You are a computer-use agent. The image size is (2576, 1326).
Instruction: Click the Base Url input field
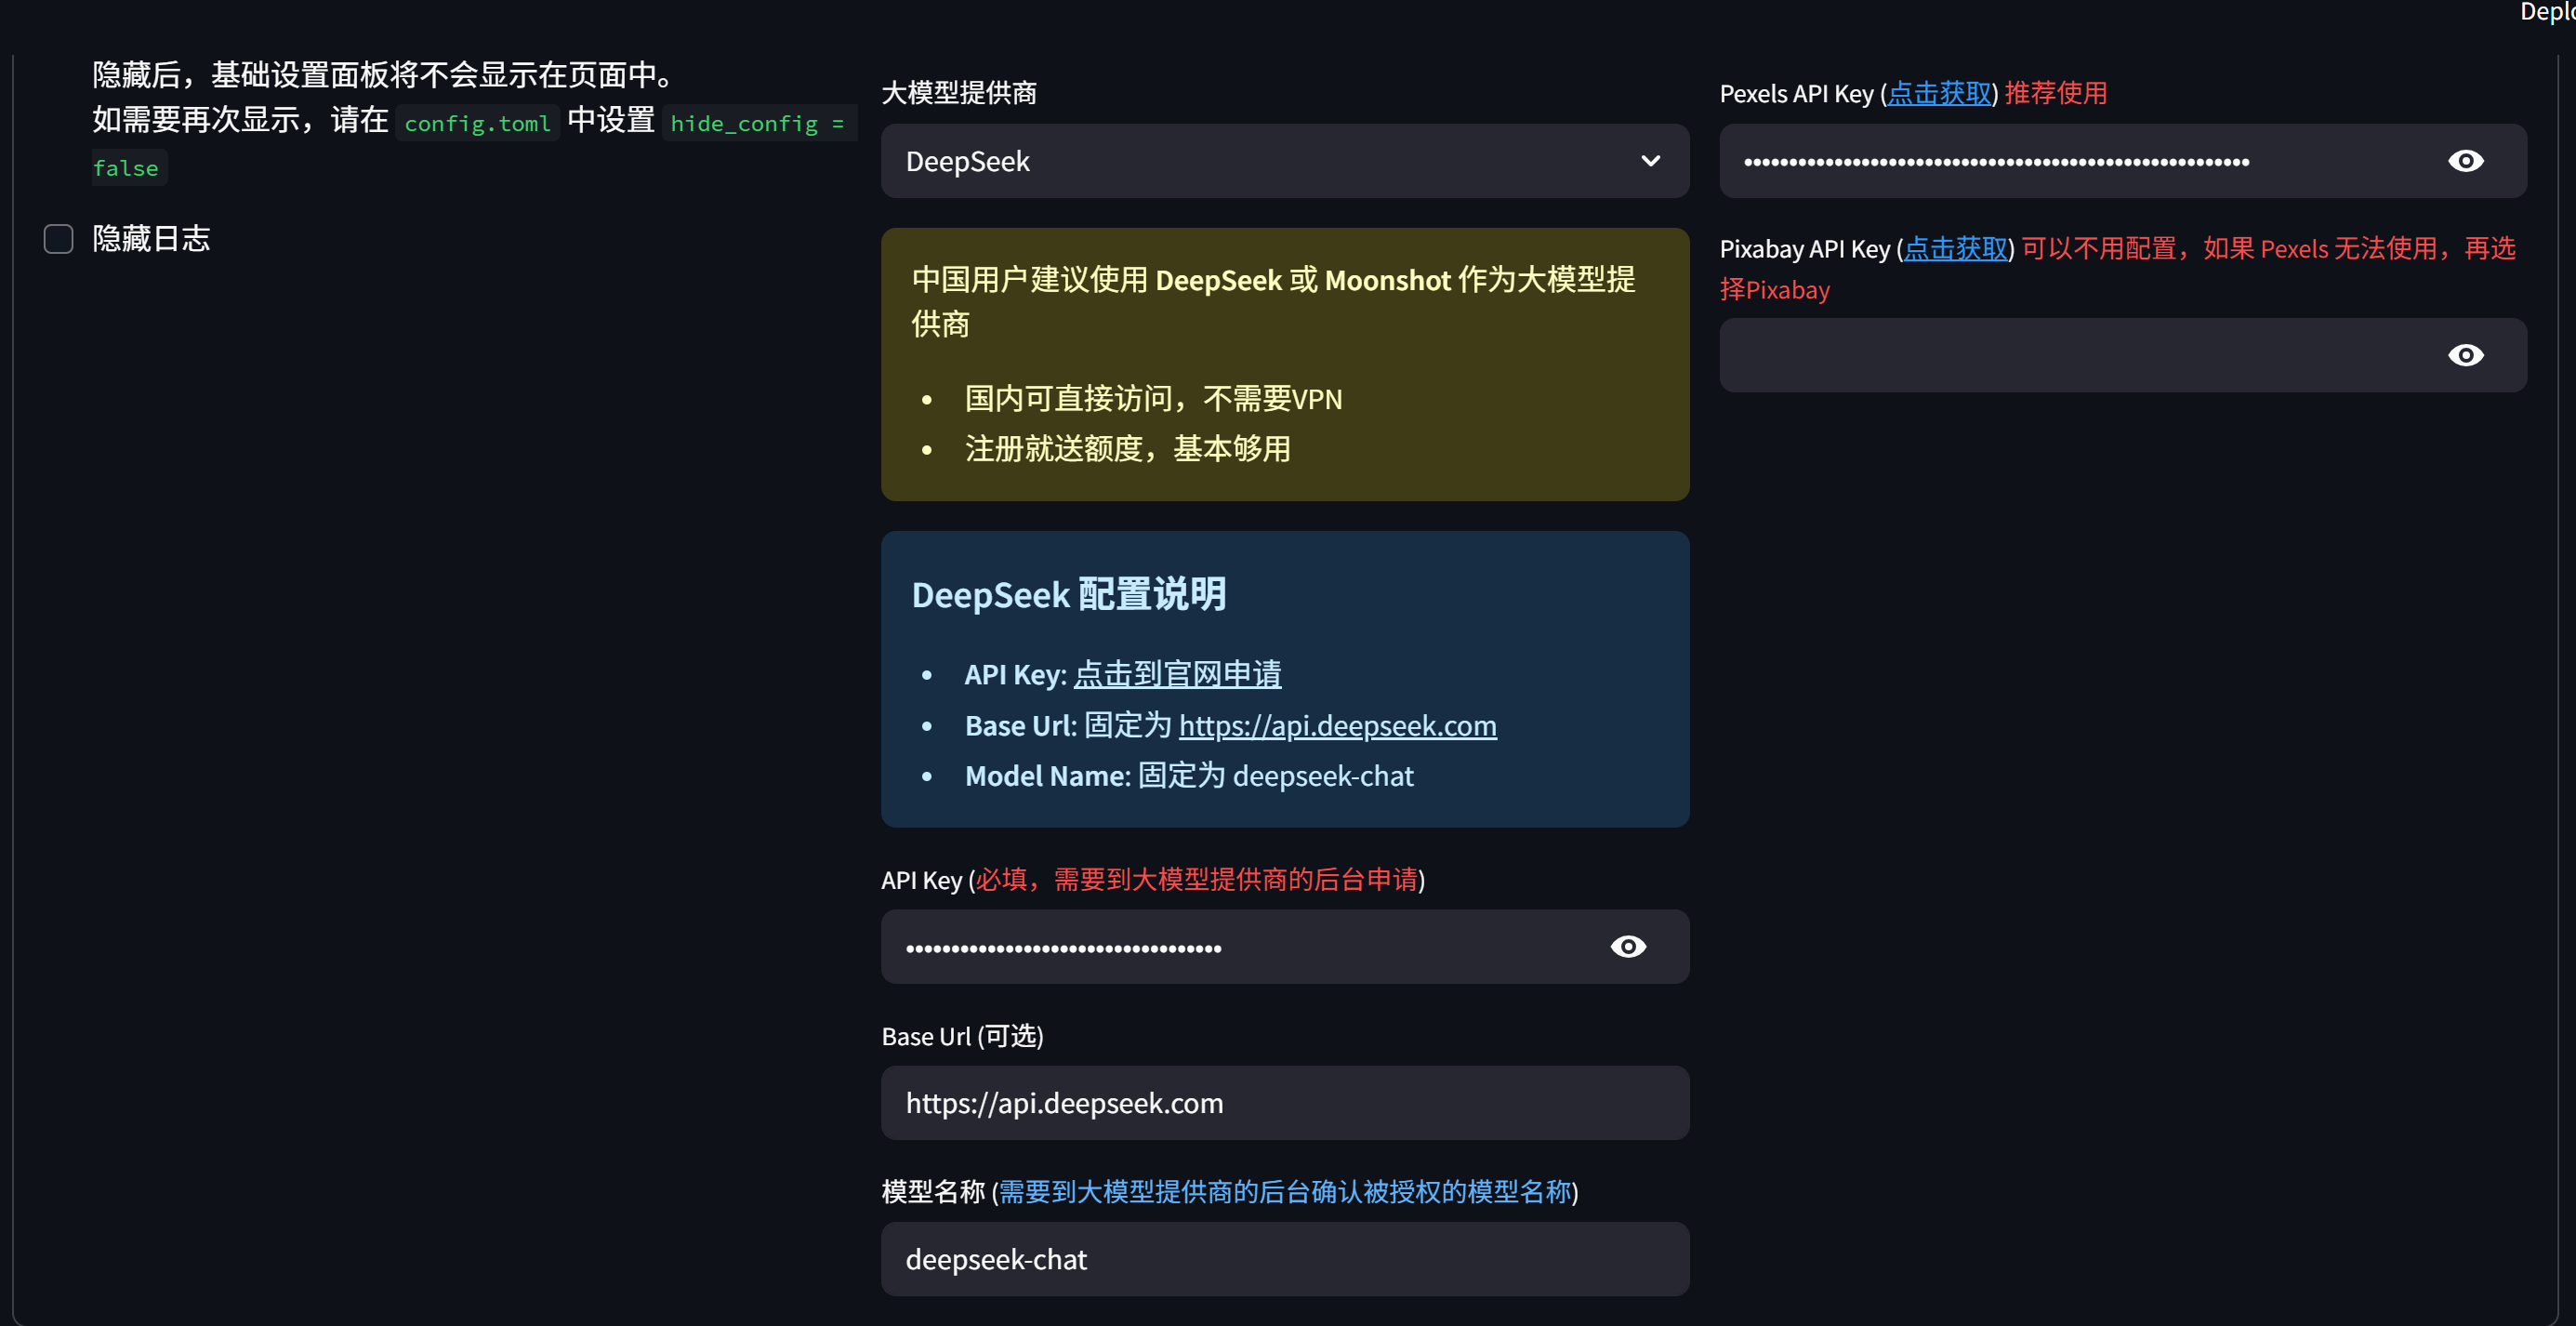pos(1284,1103)
